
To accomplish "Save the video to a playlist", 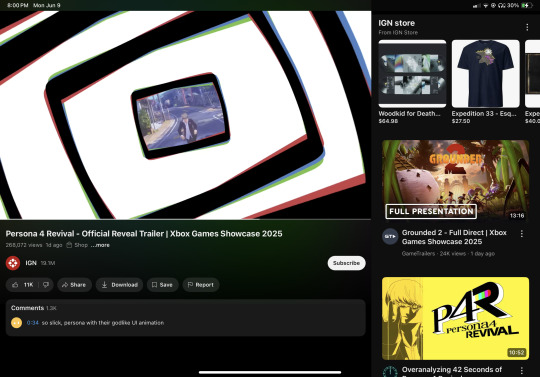I will tap(162, 285).
